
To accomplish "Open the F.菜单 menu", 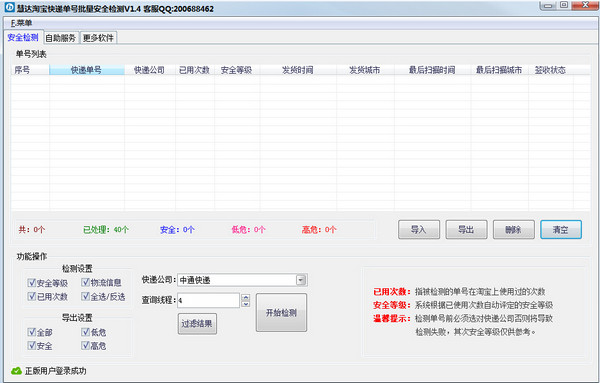I will point(21,23).
